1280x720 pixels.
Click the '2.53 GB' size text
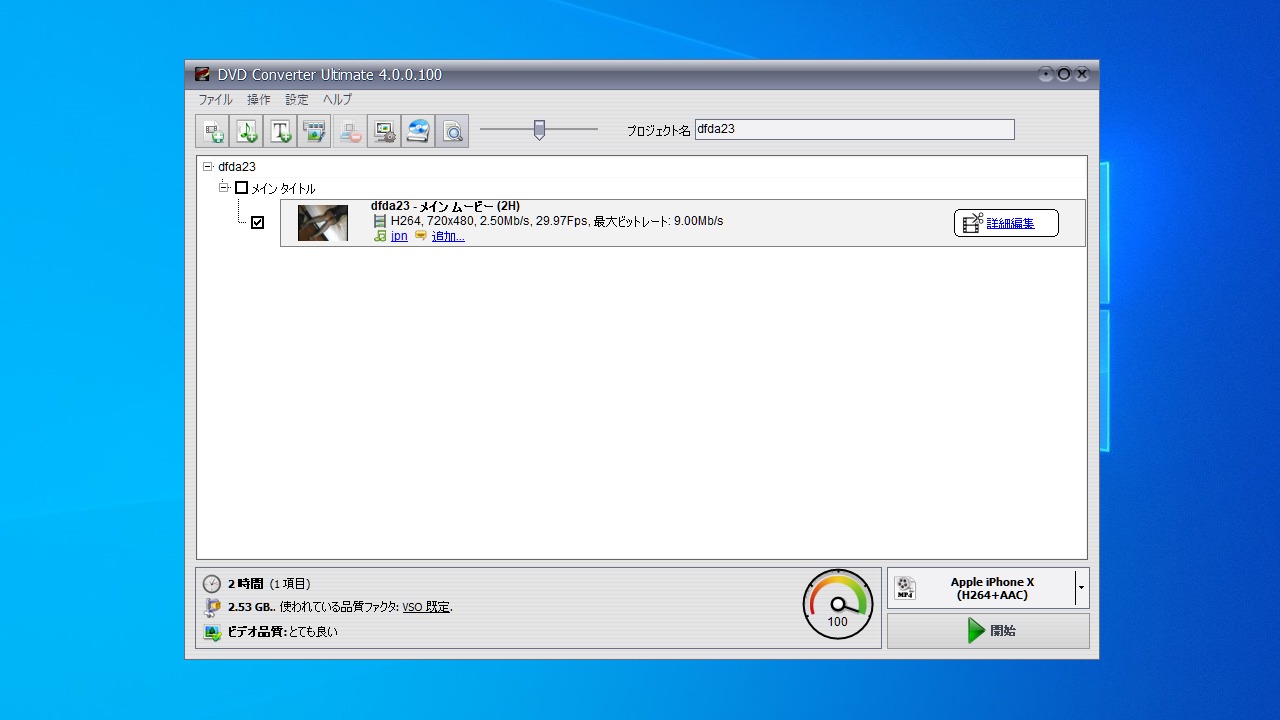250,607
